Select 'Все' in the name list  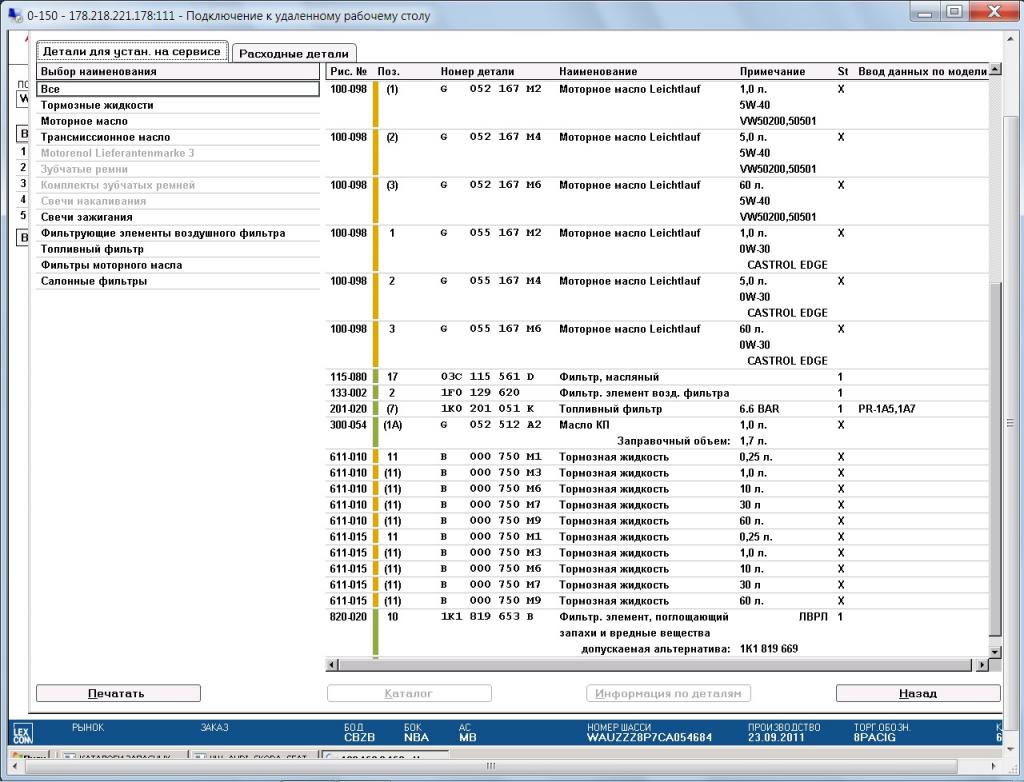[178, 89]
